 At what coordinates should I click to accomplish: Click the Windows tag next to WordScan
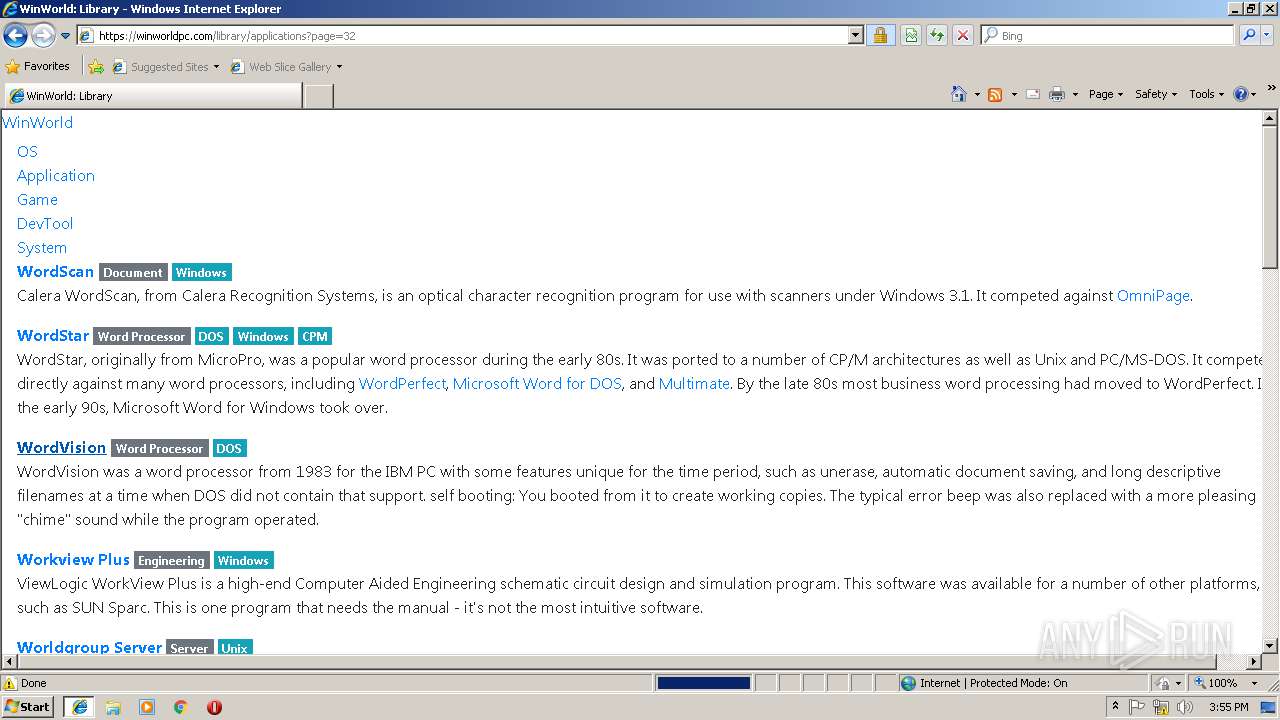(201, 273)
